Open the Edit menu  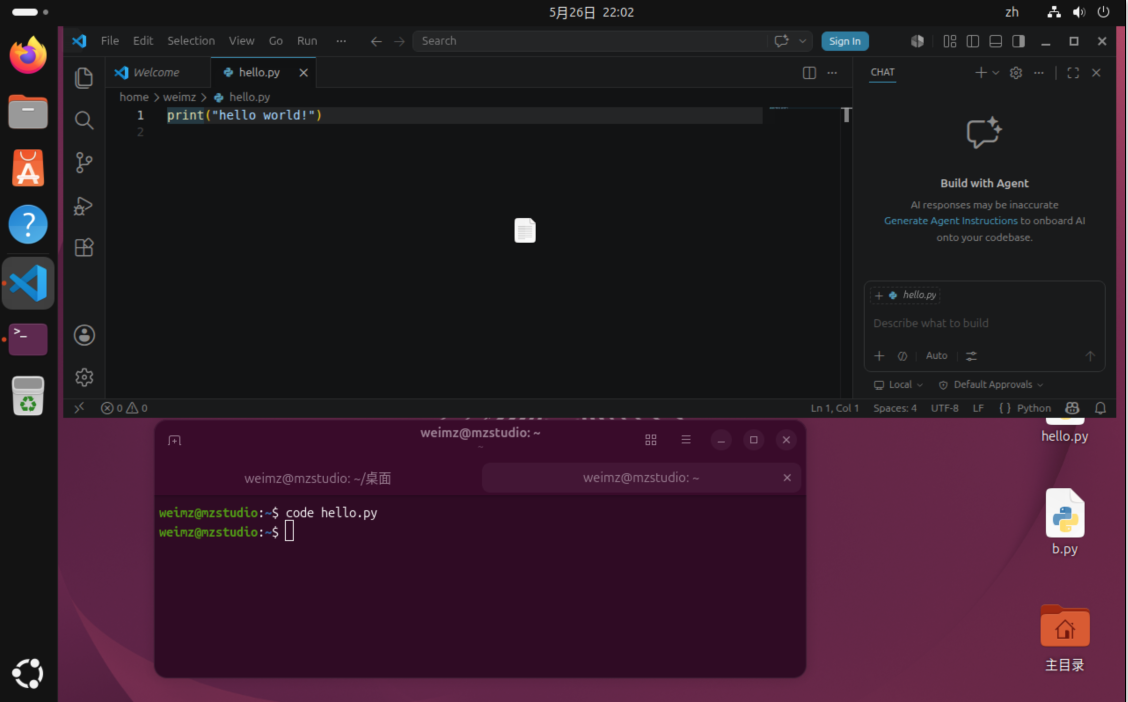pos(142,41)
